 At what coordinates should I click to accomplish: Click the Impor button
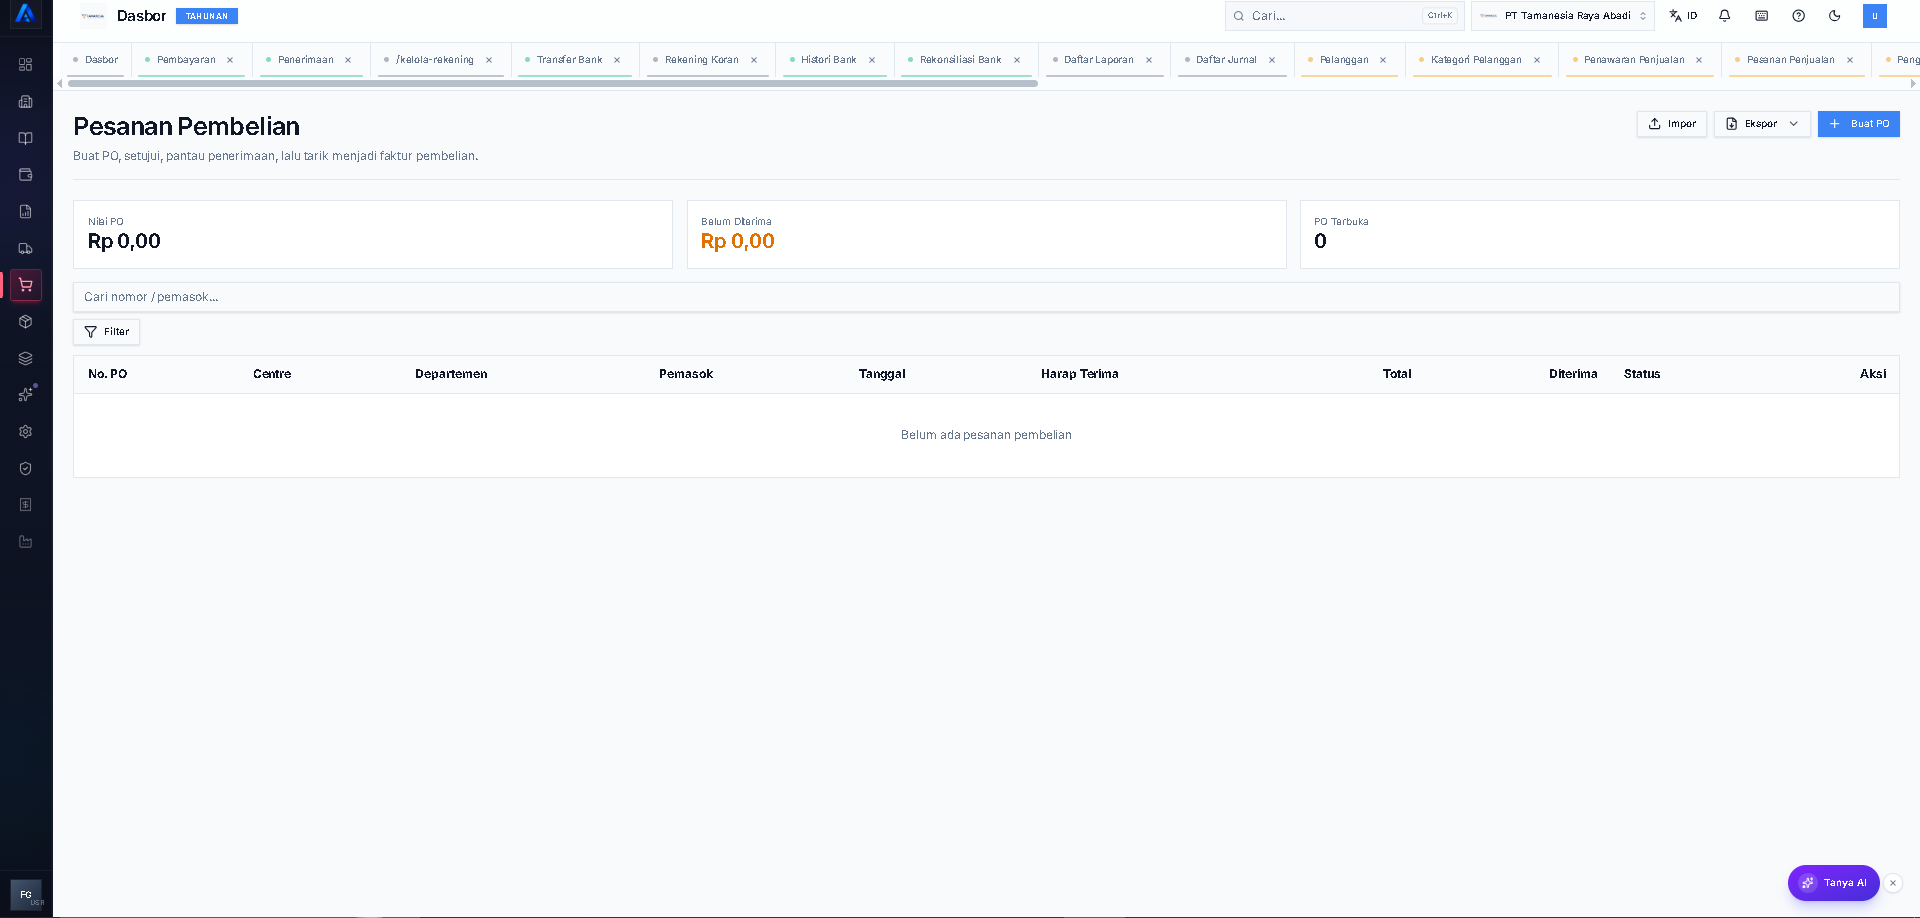tap(1671, 124)
